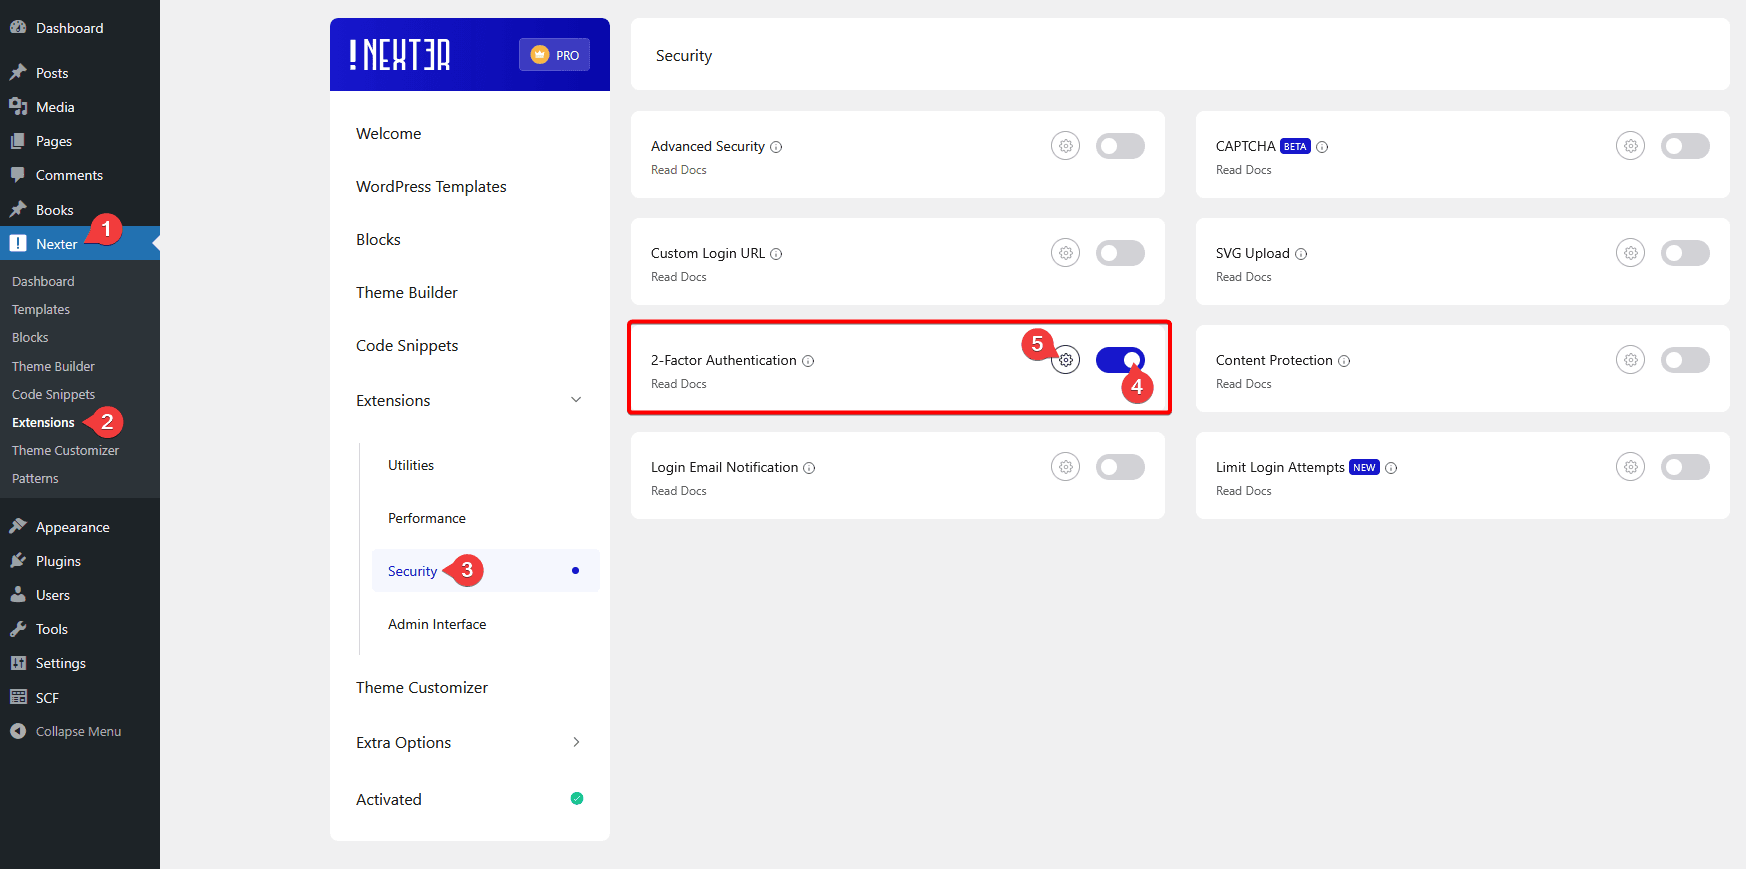Enable the CAPTCHA toggle
This screenshot has height=869, width=1746.
pyautogui.click(x=1685, y=146)
